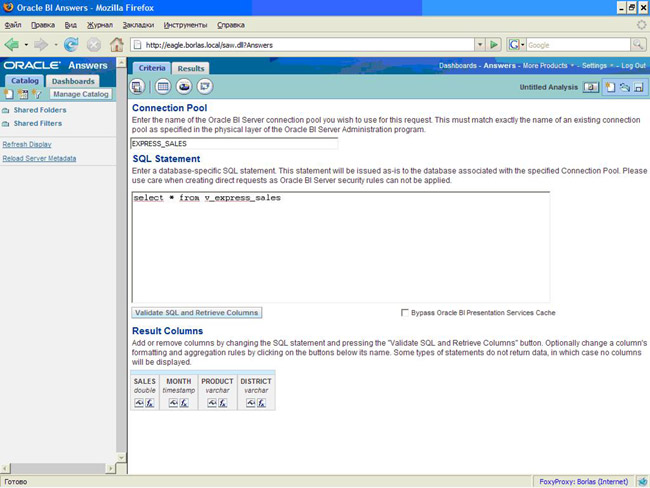The width and height of the screenshot is (650, 488).
Task: Open the URL history dropdown arrow
Action: 478,45
